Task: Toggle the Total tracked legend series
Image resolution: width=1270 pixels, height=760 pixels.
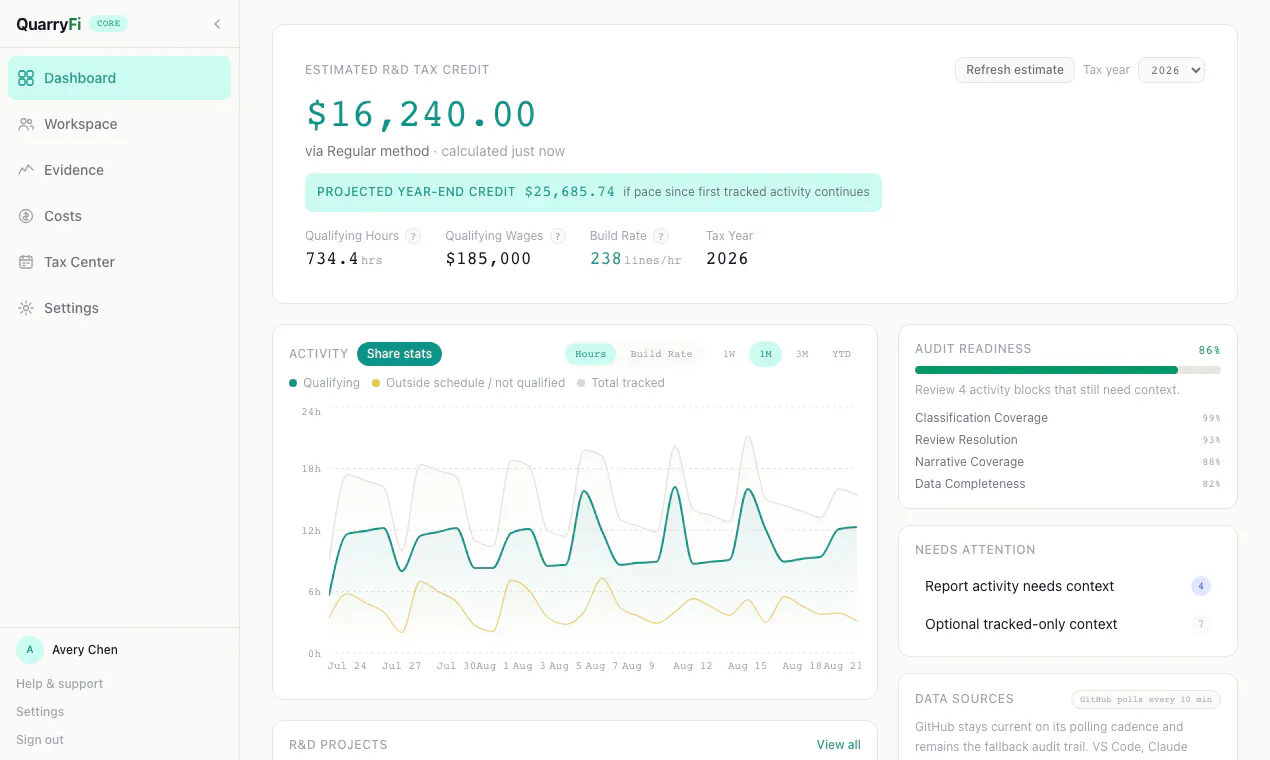Action: click(621, 383)
